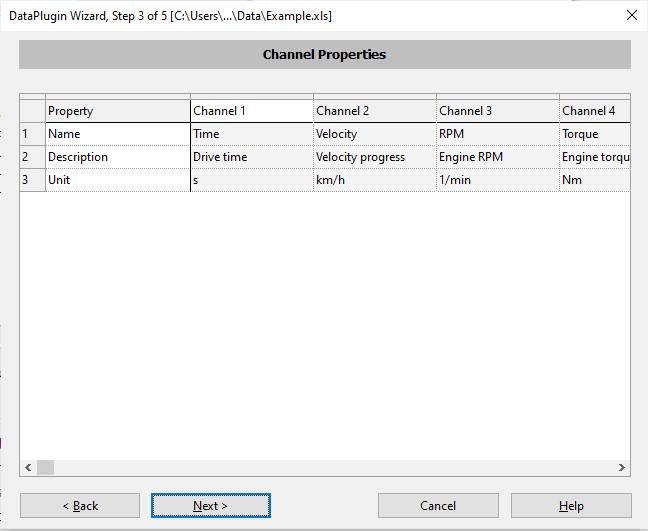The image size is (648, 531).
Task: Click the Next button
Action: pos(211,506)
